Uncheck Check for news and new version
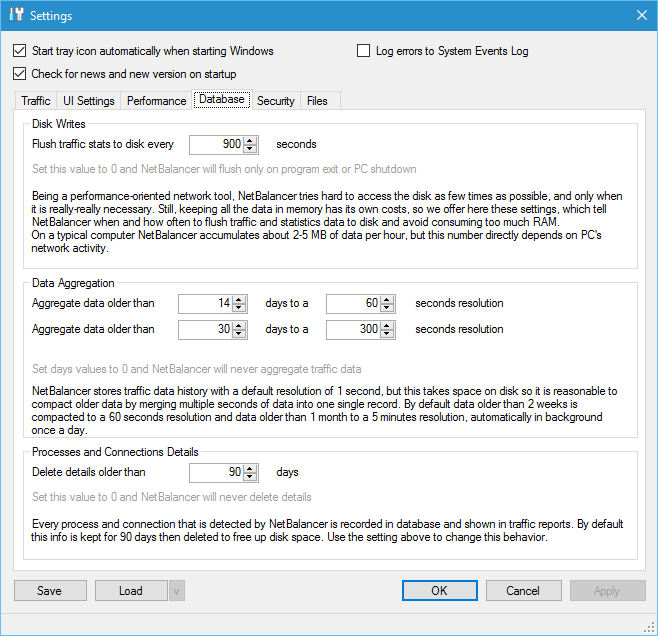658x636 pixels. coord(20,74)
